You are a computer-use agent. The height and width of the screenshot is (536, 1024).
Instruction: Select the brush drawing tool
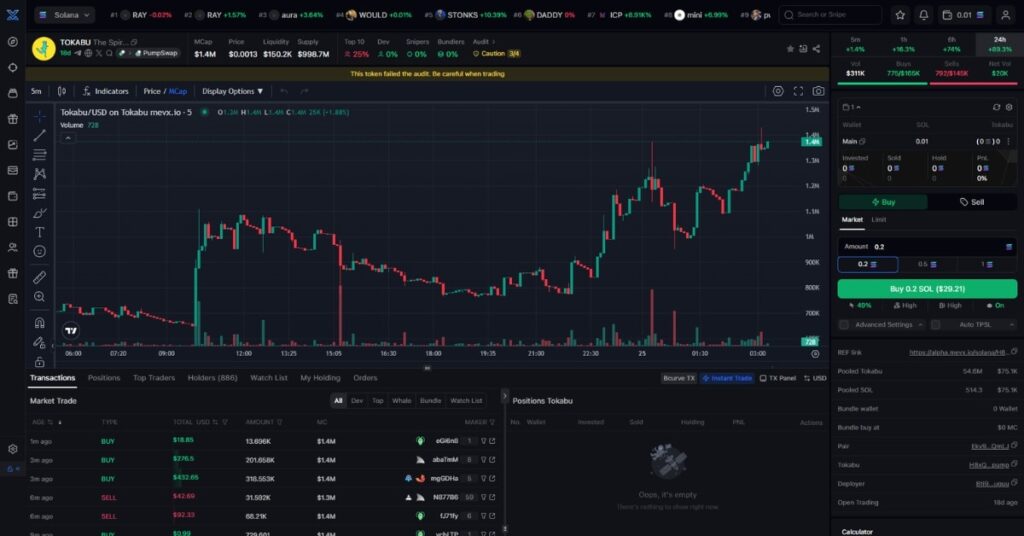pyautogui.click(x=40, y=213)
